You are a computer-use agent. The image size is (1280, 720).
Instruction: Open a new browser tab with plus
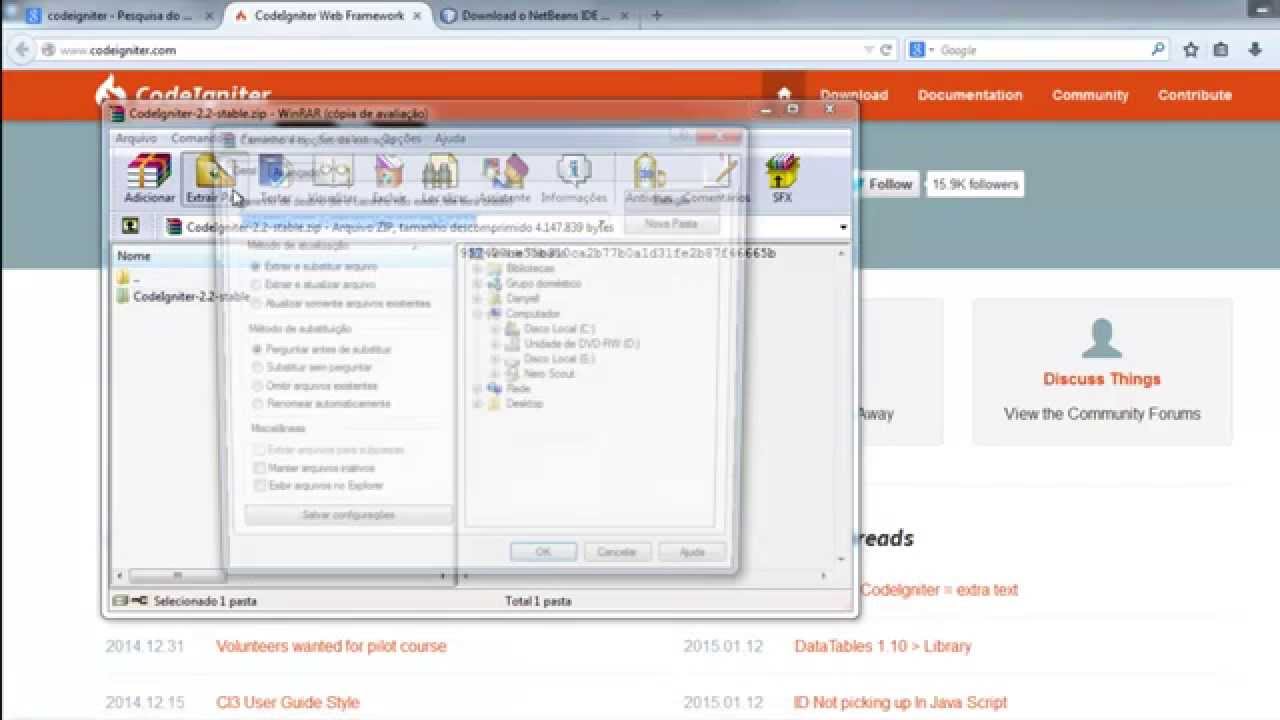[x=657, y=15]
